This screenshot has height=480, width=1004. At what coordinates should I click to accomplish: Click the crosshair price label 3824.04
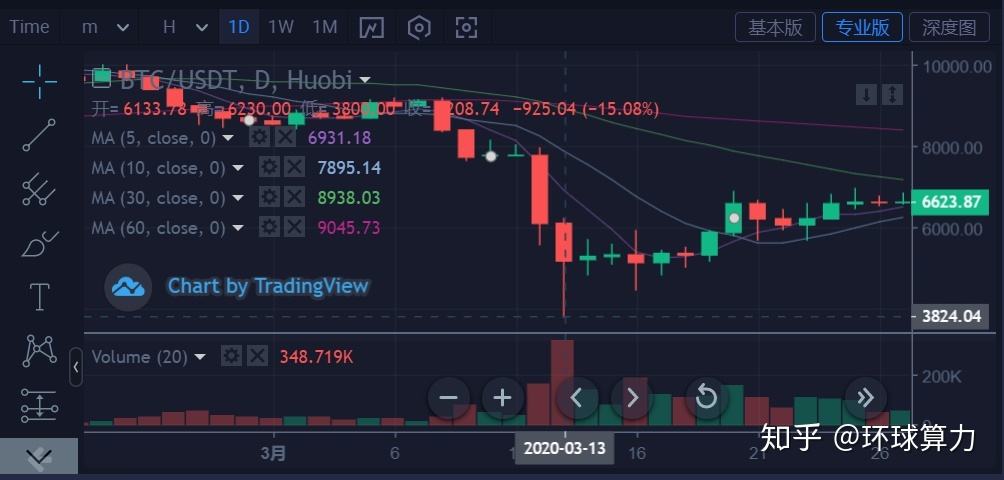point(950,316)
